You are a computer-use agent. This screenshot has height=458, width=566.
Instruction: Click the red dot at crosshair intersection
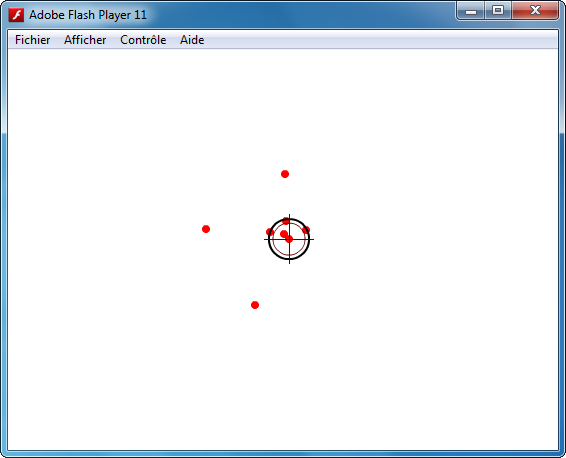click(289, 239)
